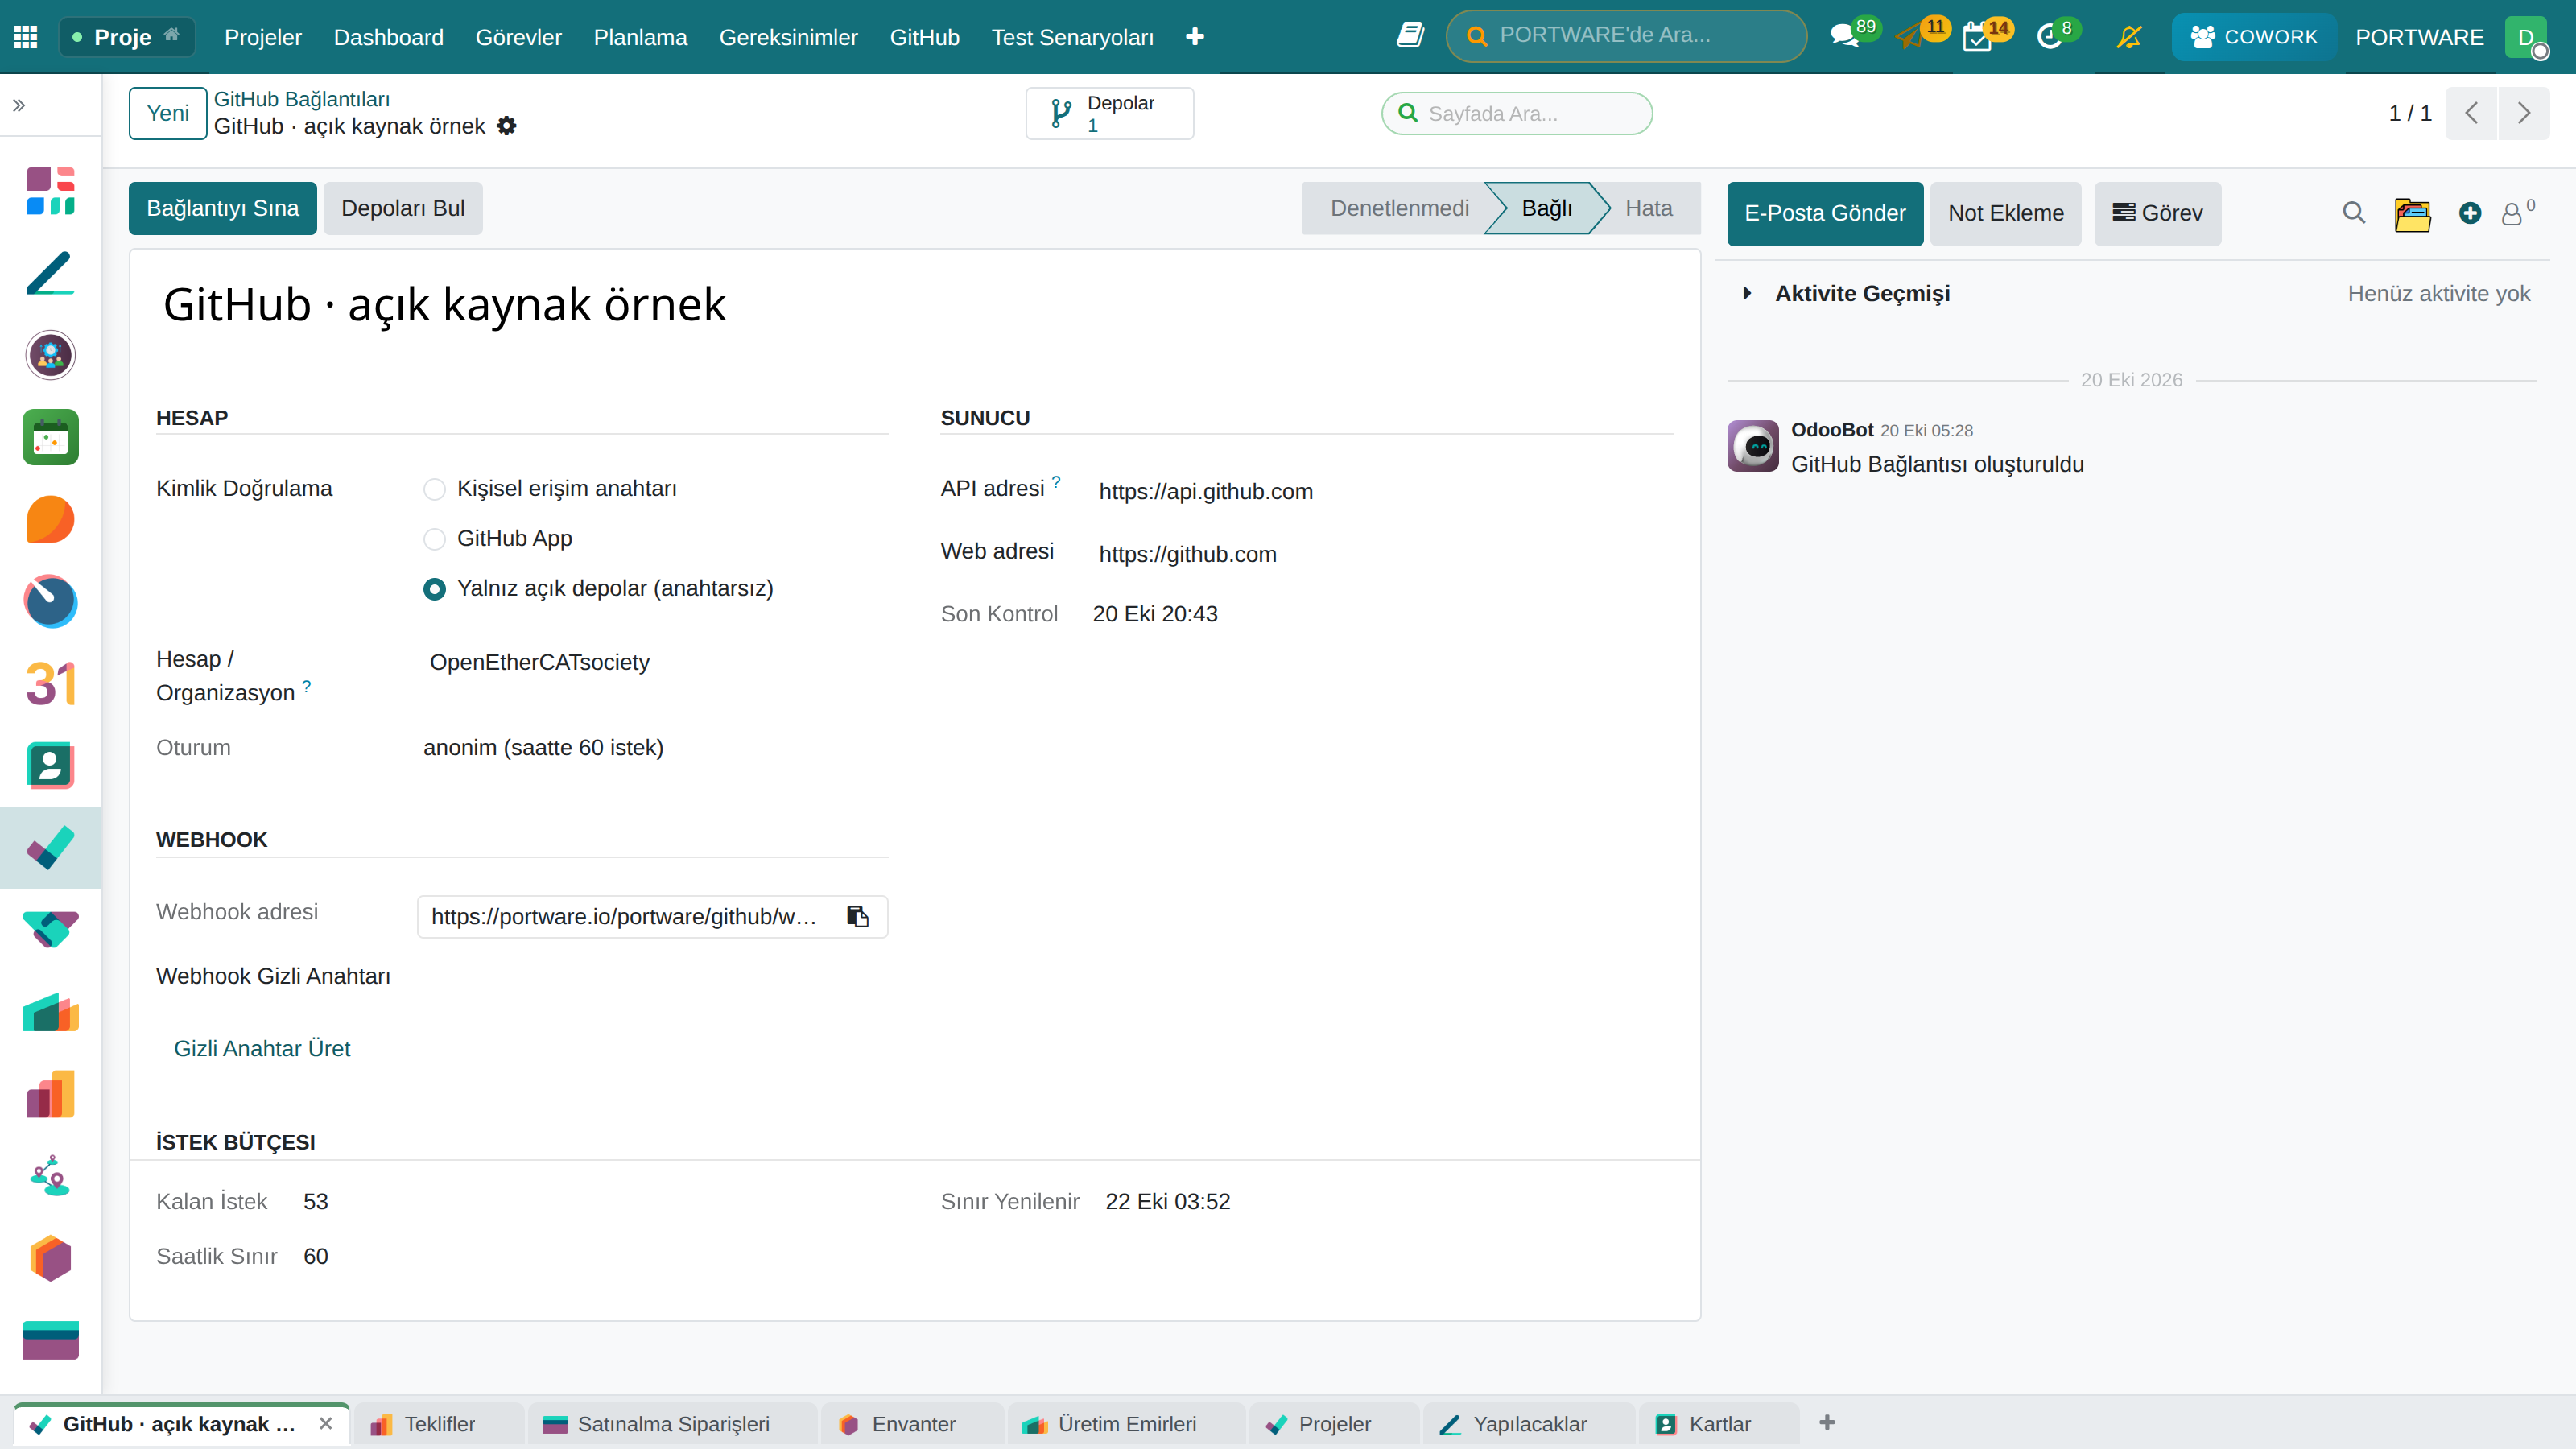Go to the next record arrow

[2523, 113]
